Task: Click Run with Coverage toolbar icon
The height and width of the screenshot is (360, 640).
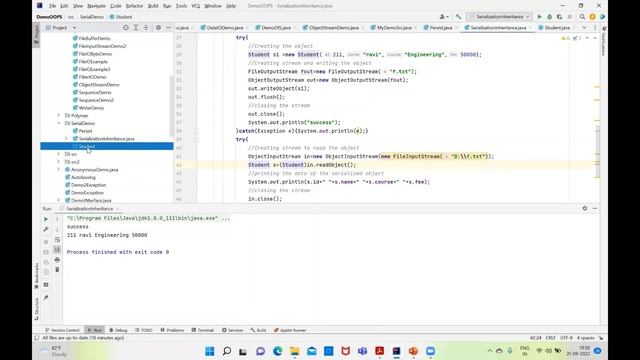Action: coord(560,17)
